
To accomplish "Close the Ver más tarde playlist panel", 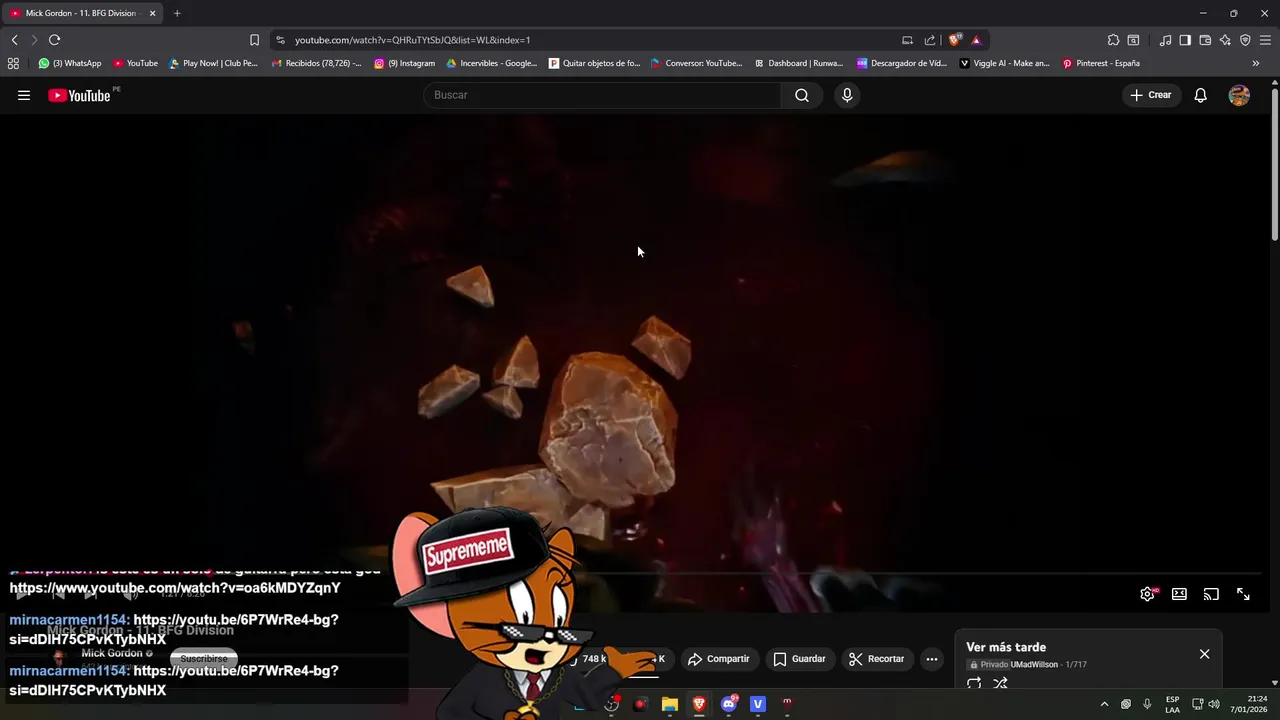I will click(1204, 654).
